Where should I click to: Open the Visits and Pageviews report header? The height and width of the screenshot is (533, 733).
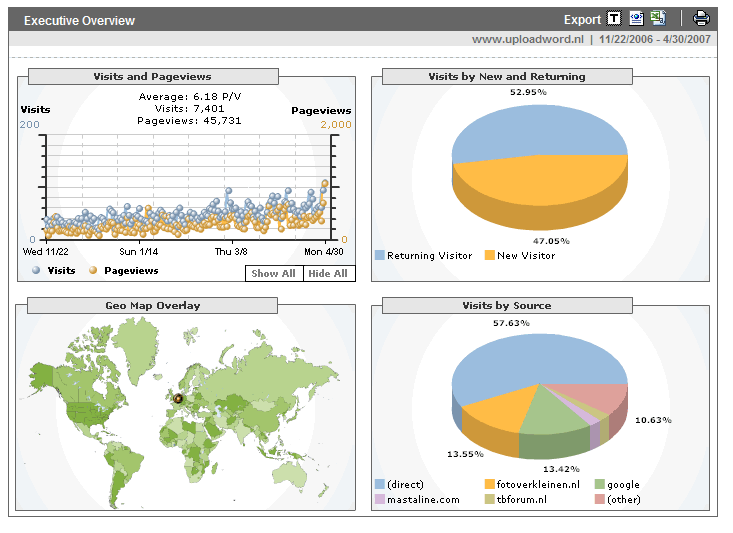[153, 77]
